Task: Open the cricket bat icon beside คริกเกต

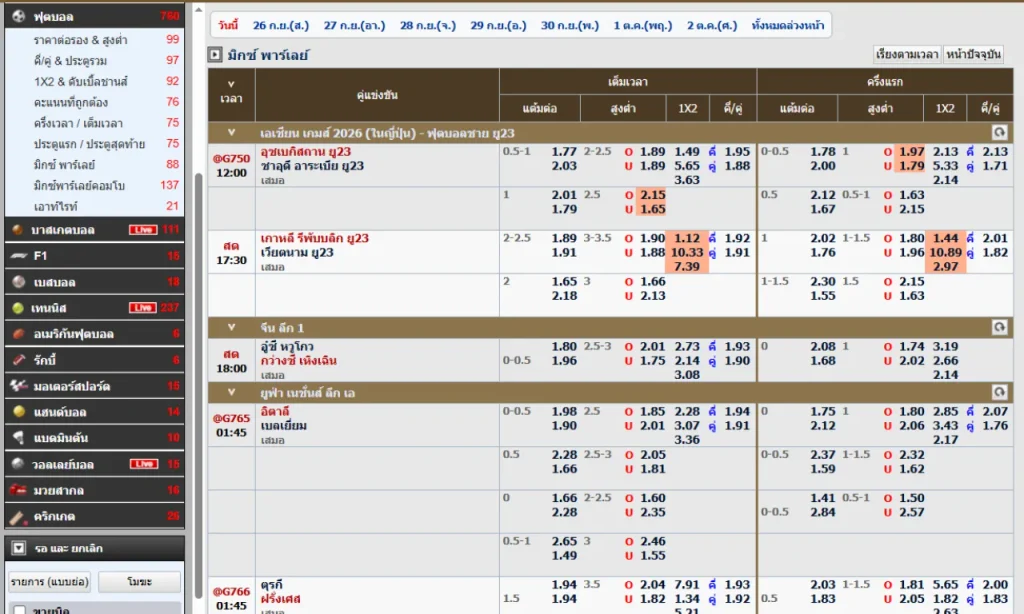Action: 18,517
